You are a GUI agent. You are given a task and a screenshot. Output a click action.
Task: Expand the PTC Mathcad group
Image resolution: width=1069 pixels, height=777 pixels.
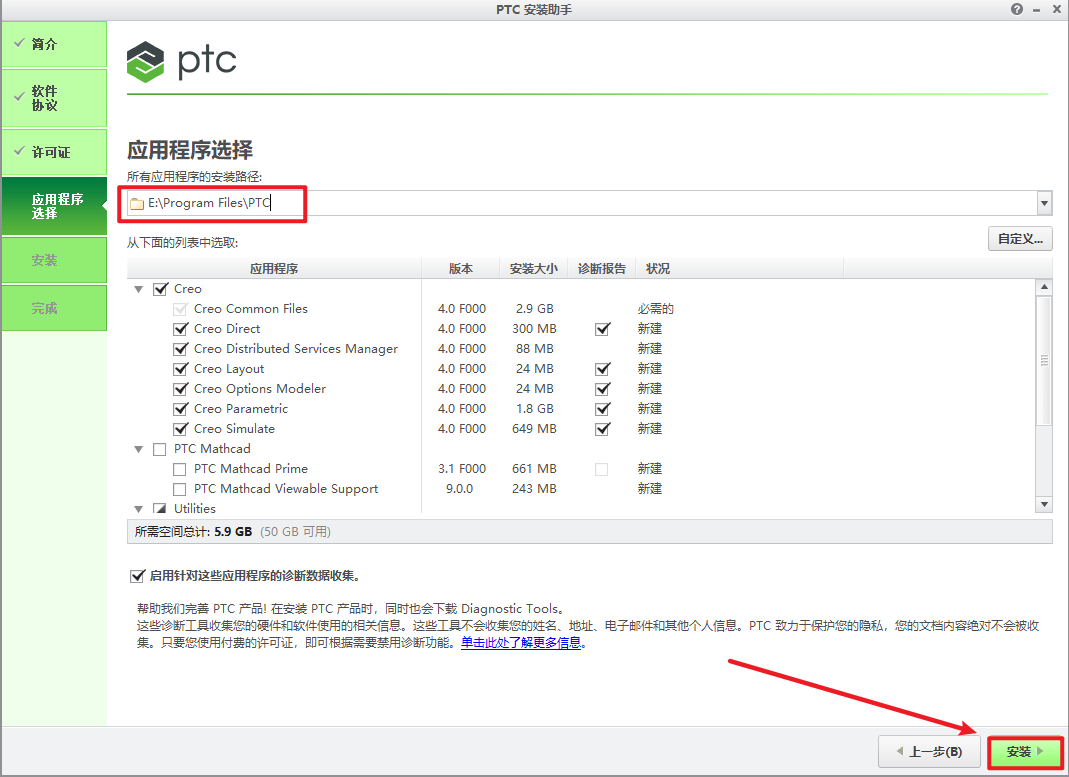pyautogui.click(x=138, y=448)
